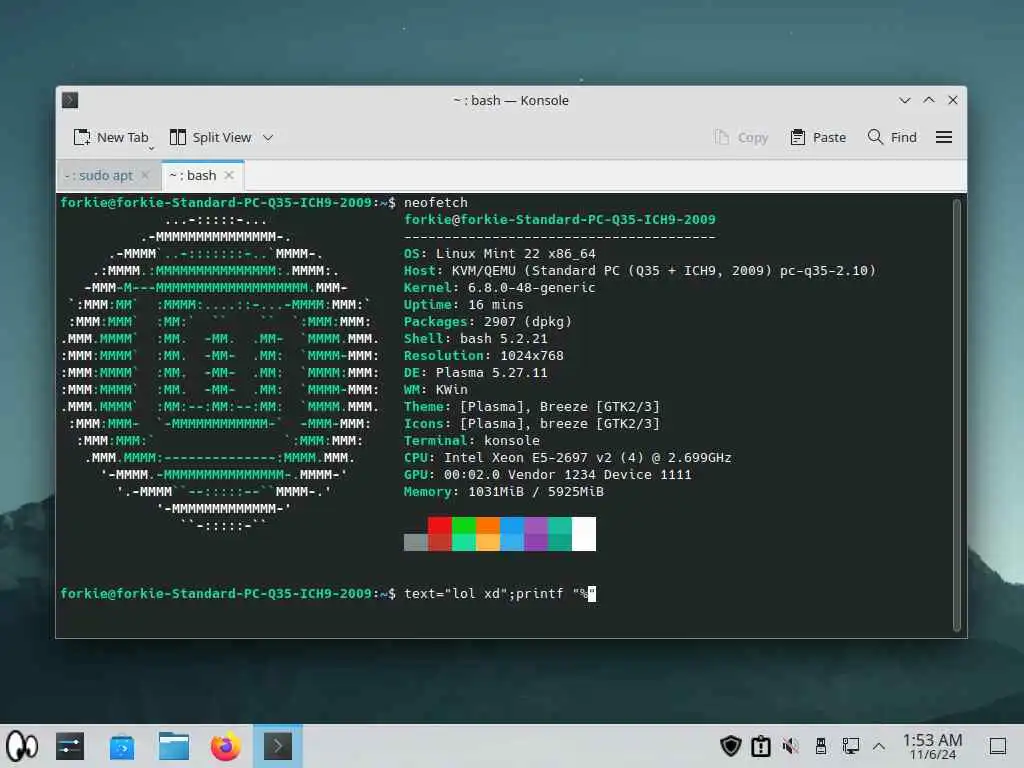
Task: Click the terminal command line cursor
Action: (x=592, y=594)
